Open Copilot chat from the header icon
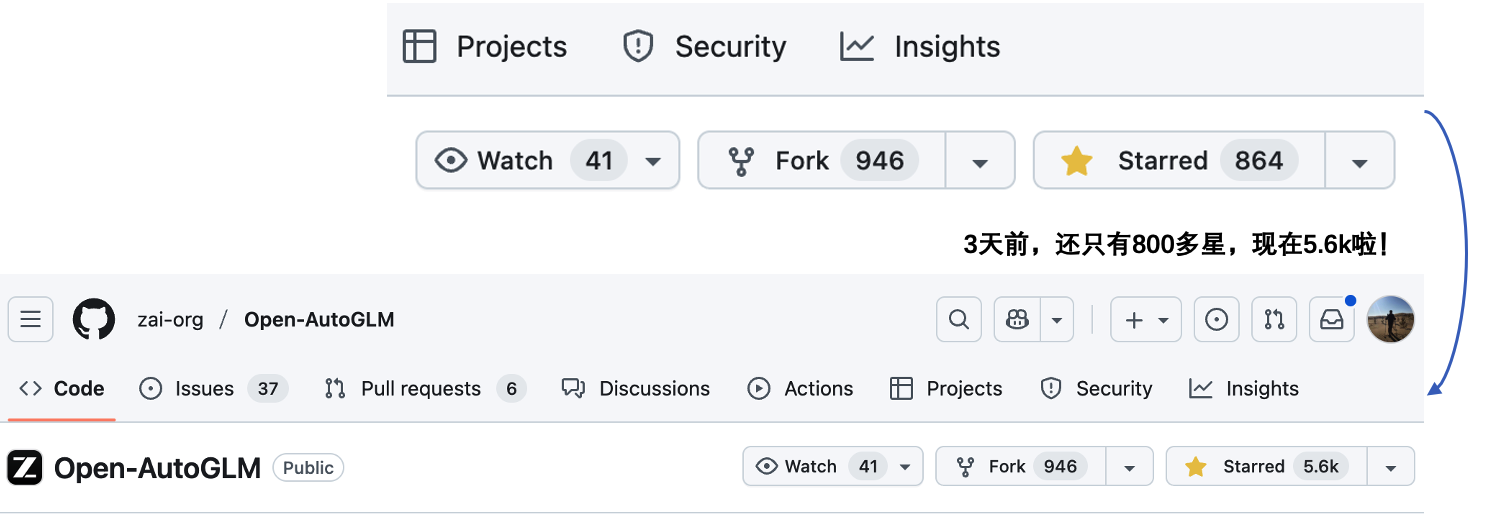This screenshot has width=1496, height=520. tap(1017, 320)
